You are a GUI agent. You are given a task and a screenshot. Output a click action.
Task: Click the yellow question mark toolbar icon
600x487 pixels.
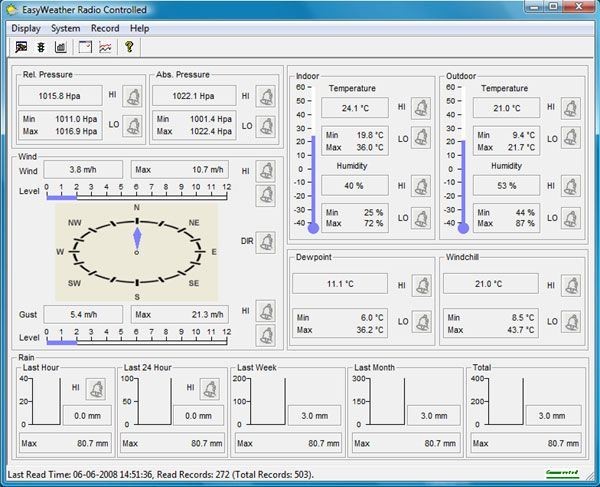click(x=129, y=47)
